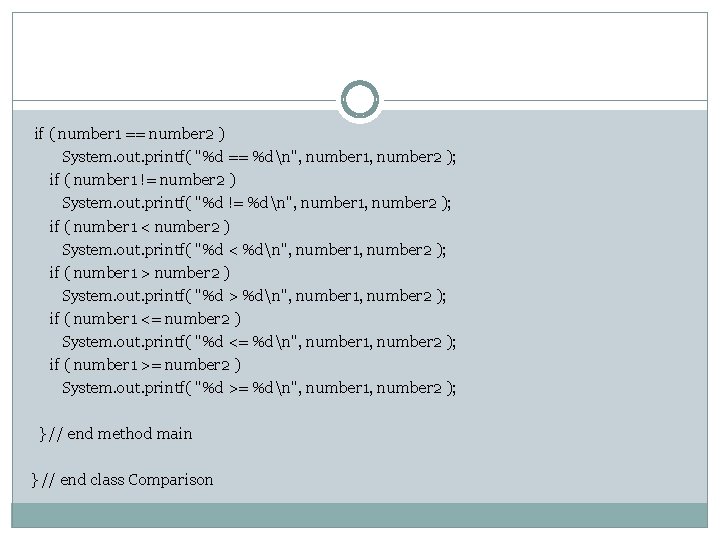Screen dimensions: 720x540
Task: Select the 'if ( number1 < number2 )' line
Action: tap(140, 226)
